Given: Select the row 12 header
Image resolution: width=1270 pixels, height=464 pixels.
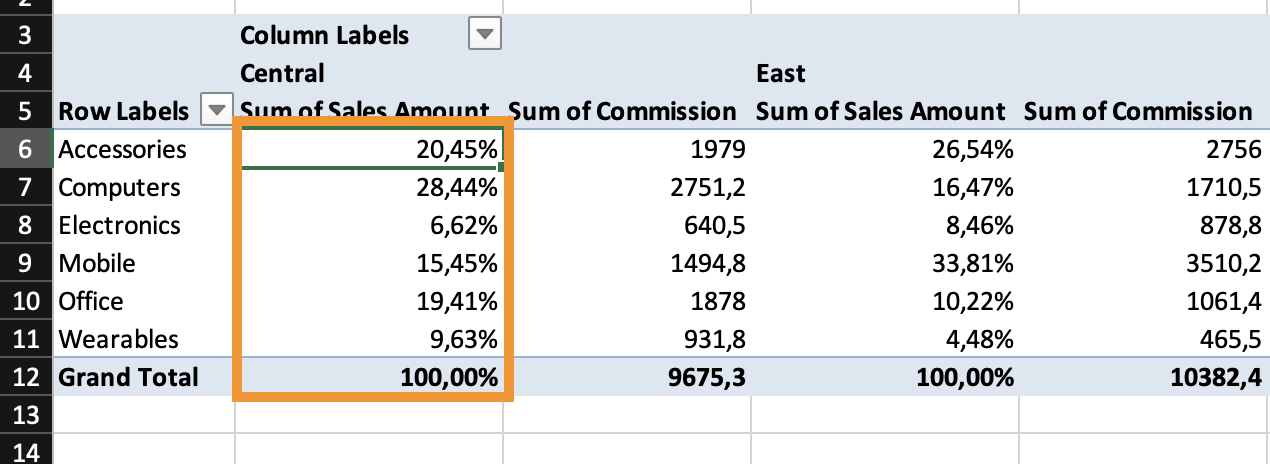Looking at the screenshot, I should [25, 378].
